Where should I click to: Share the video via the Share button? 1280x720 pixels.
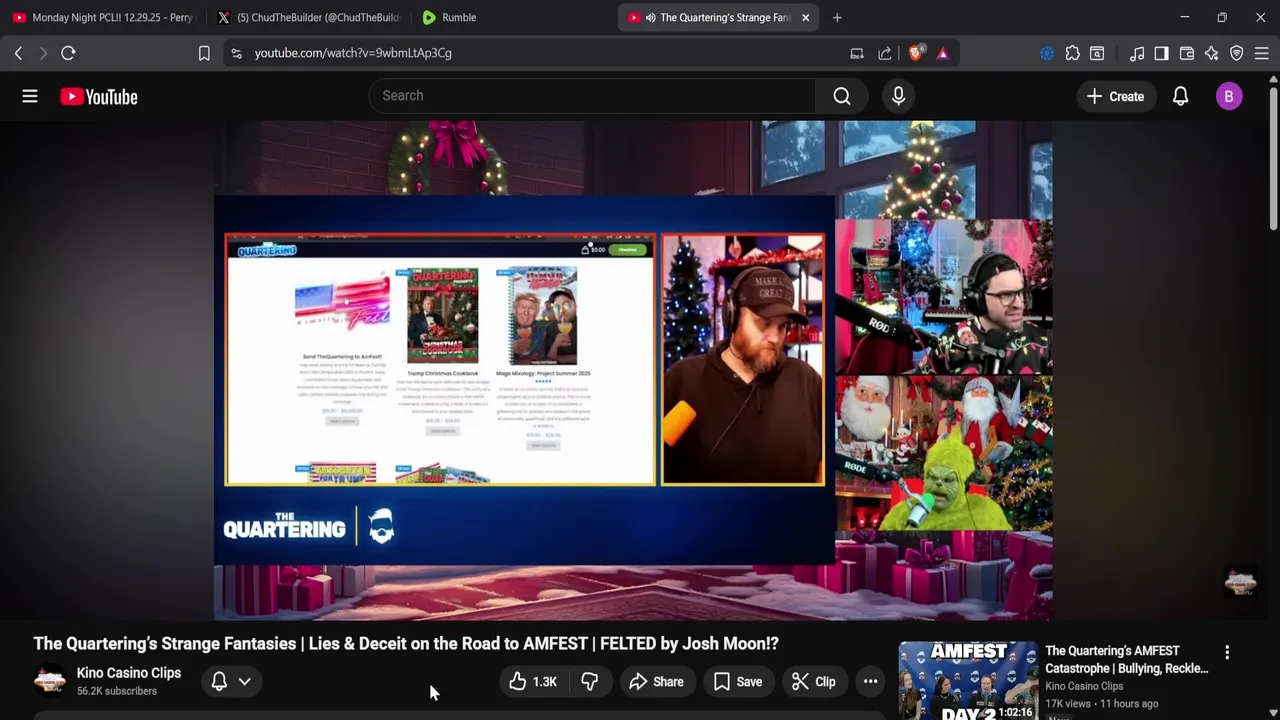[x=656, y=682]
